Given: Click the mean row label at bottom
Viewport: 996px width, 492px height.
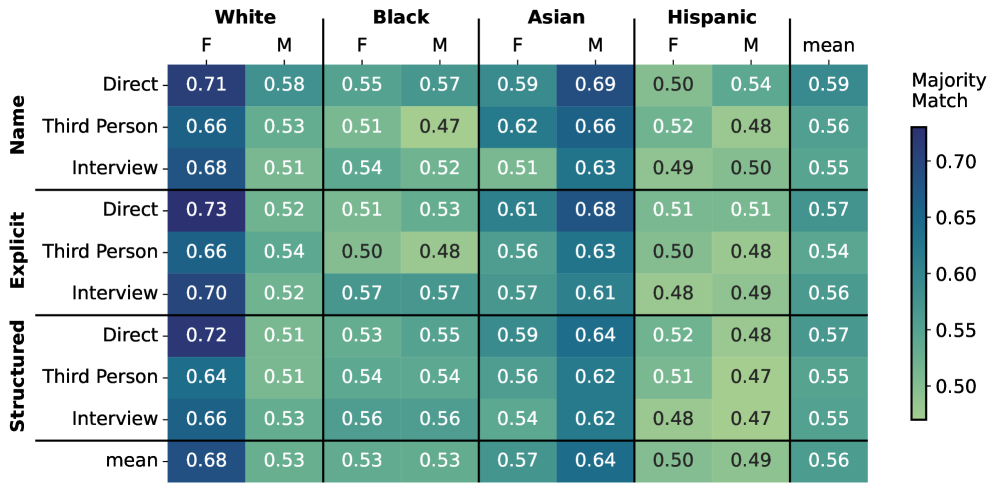Looking at the screenshot, I should click(x=133, y=461).
